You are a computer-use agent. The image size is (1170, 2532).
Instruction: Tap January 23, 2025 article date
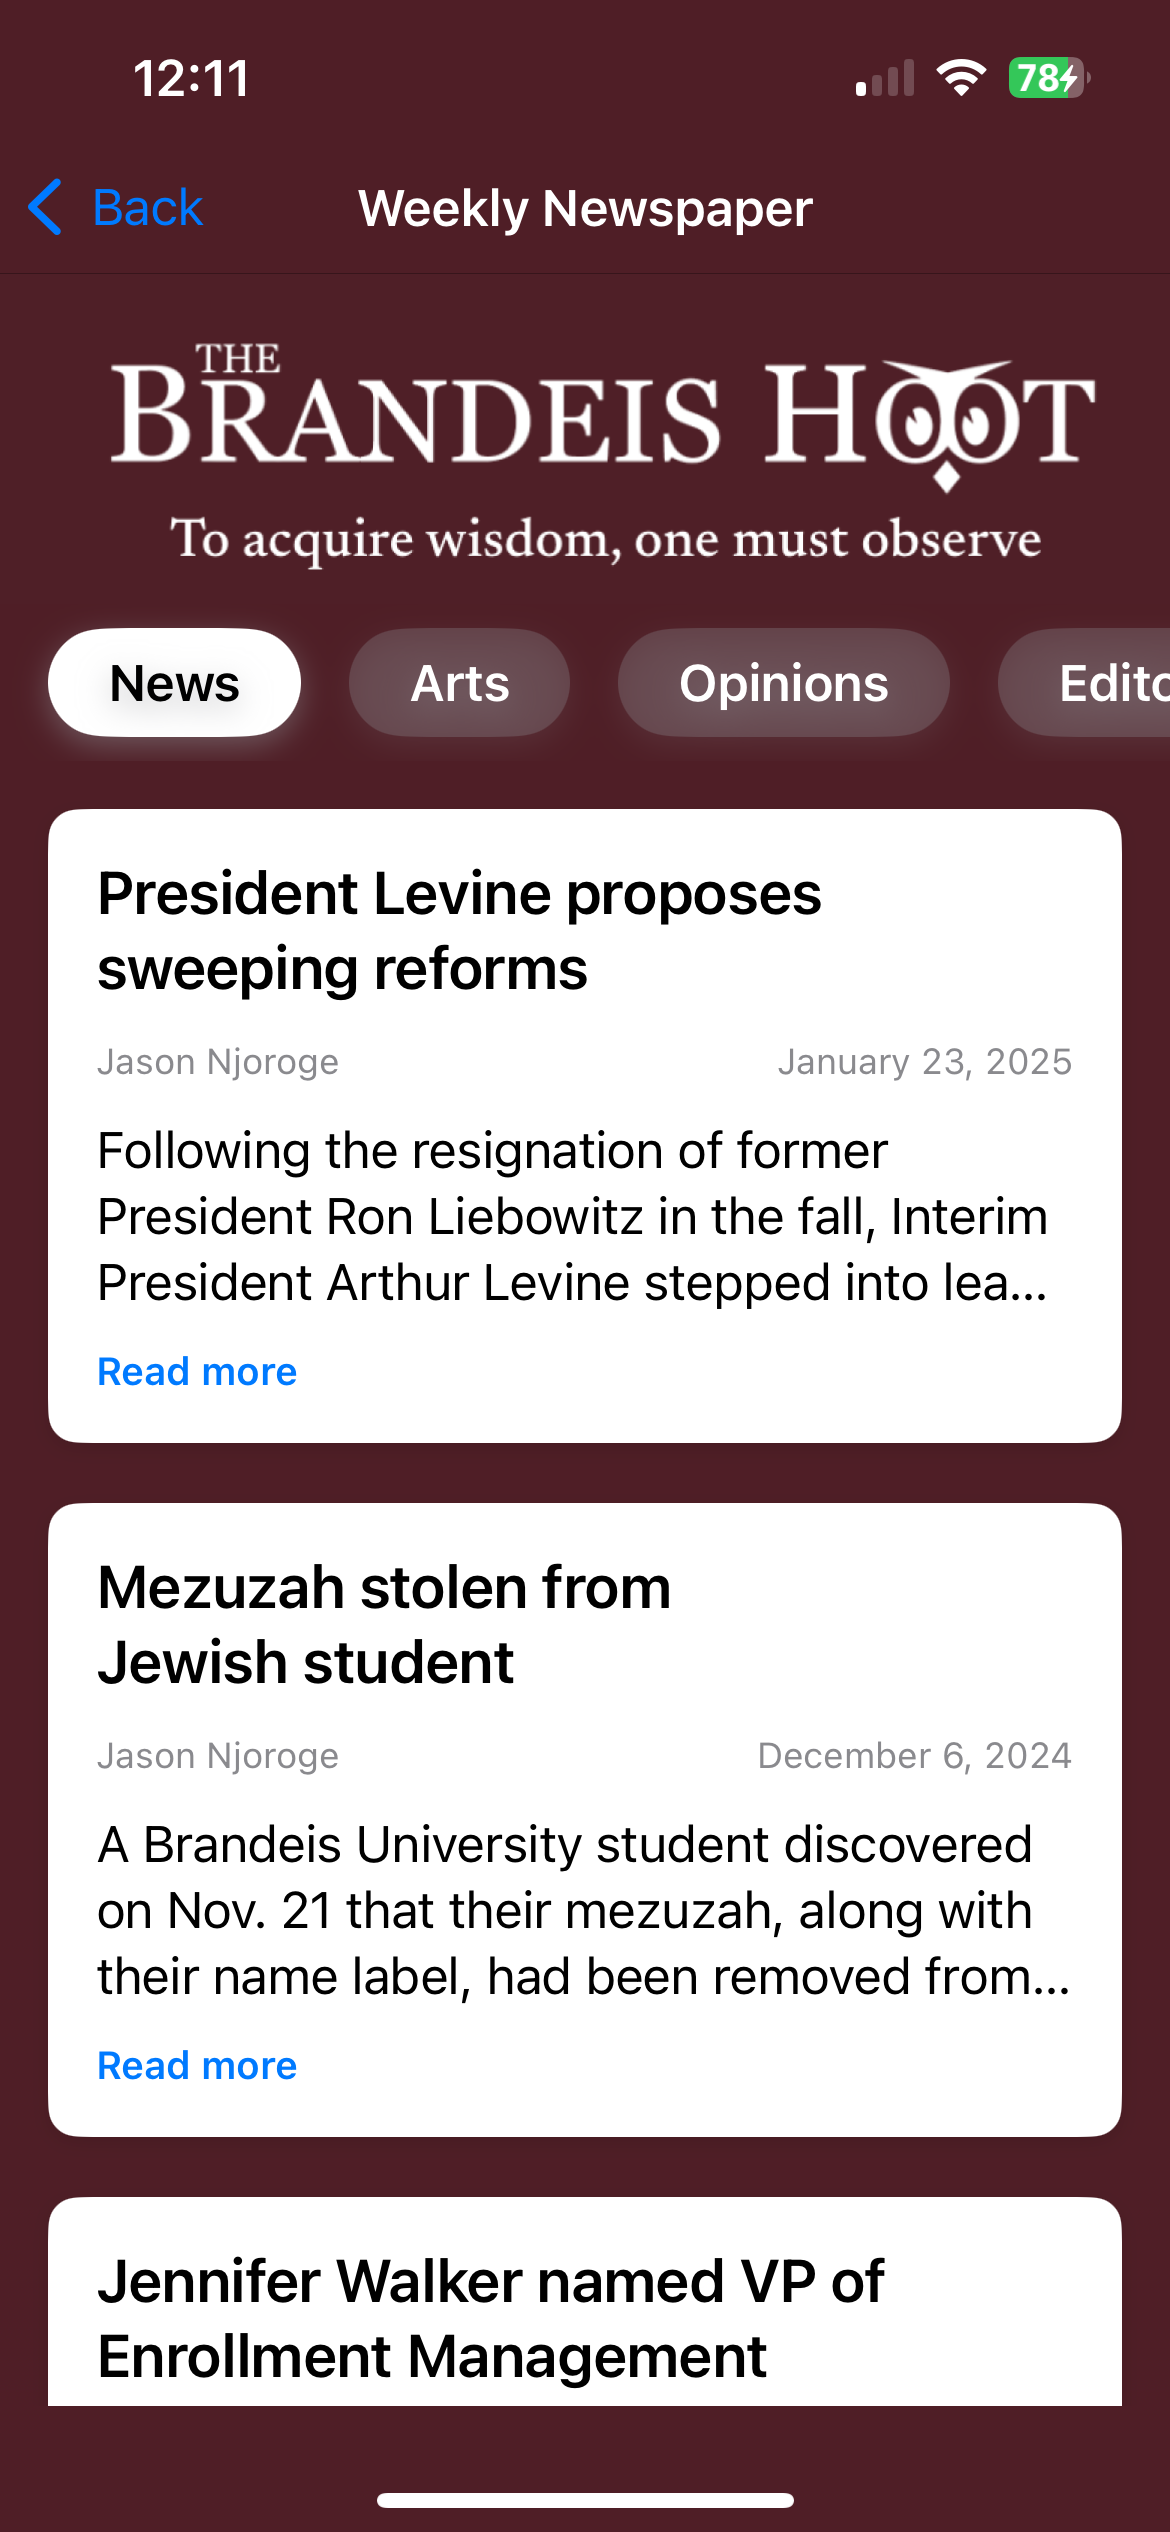(x=925, y=1061)
